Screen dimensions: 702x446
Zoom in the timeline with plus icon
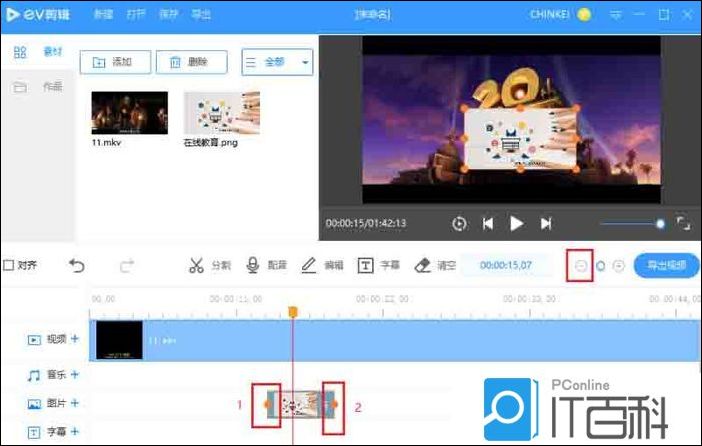click(618, 266)
